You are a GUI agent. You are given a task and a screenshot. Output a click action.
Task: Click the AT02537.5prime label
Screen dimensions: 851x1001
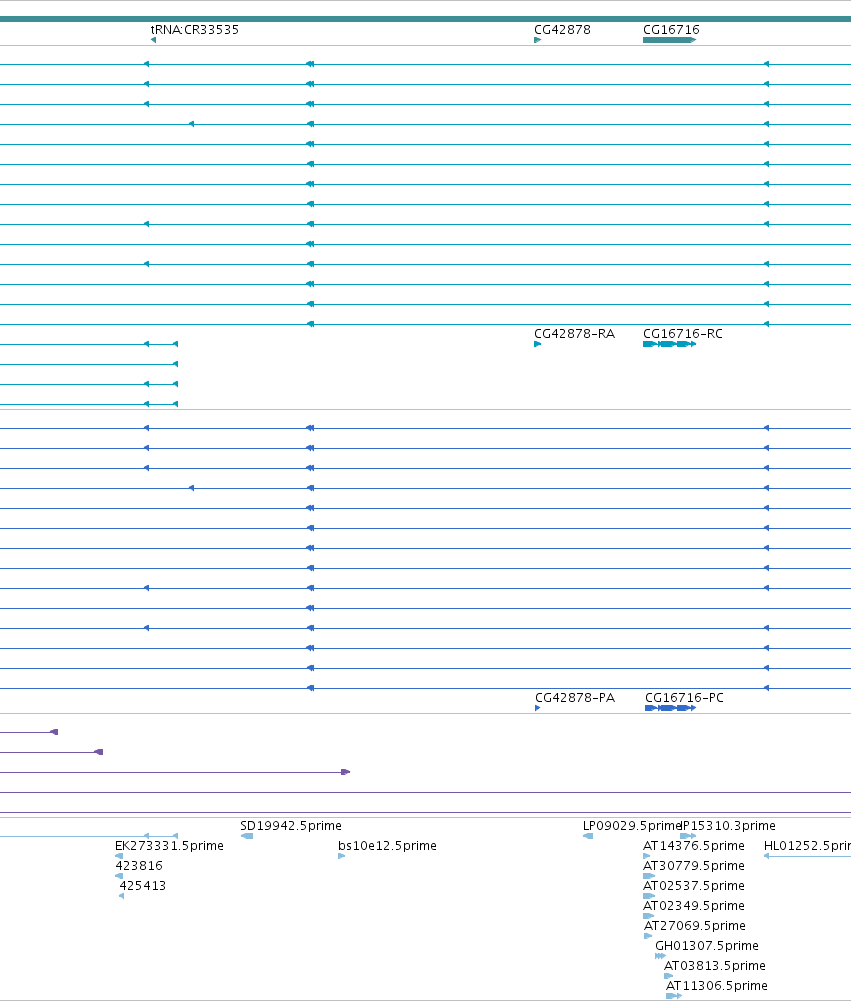click(x=693, y=885)
